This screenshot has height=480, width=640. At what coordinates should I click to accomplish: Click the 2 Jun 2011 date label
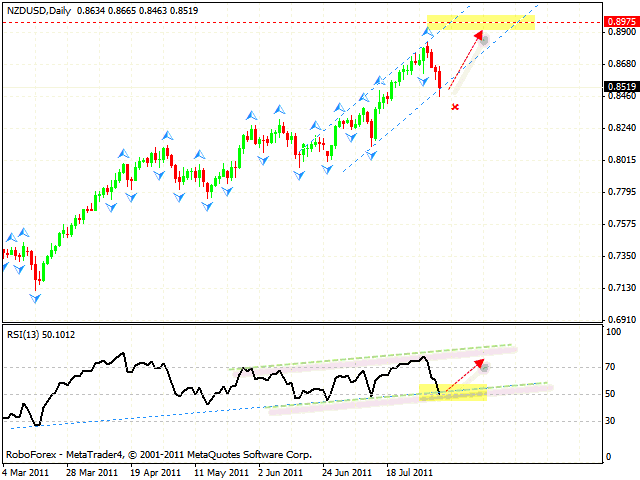tap(282, 470)
